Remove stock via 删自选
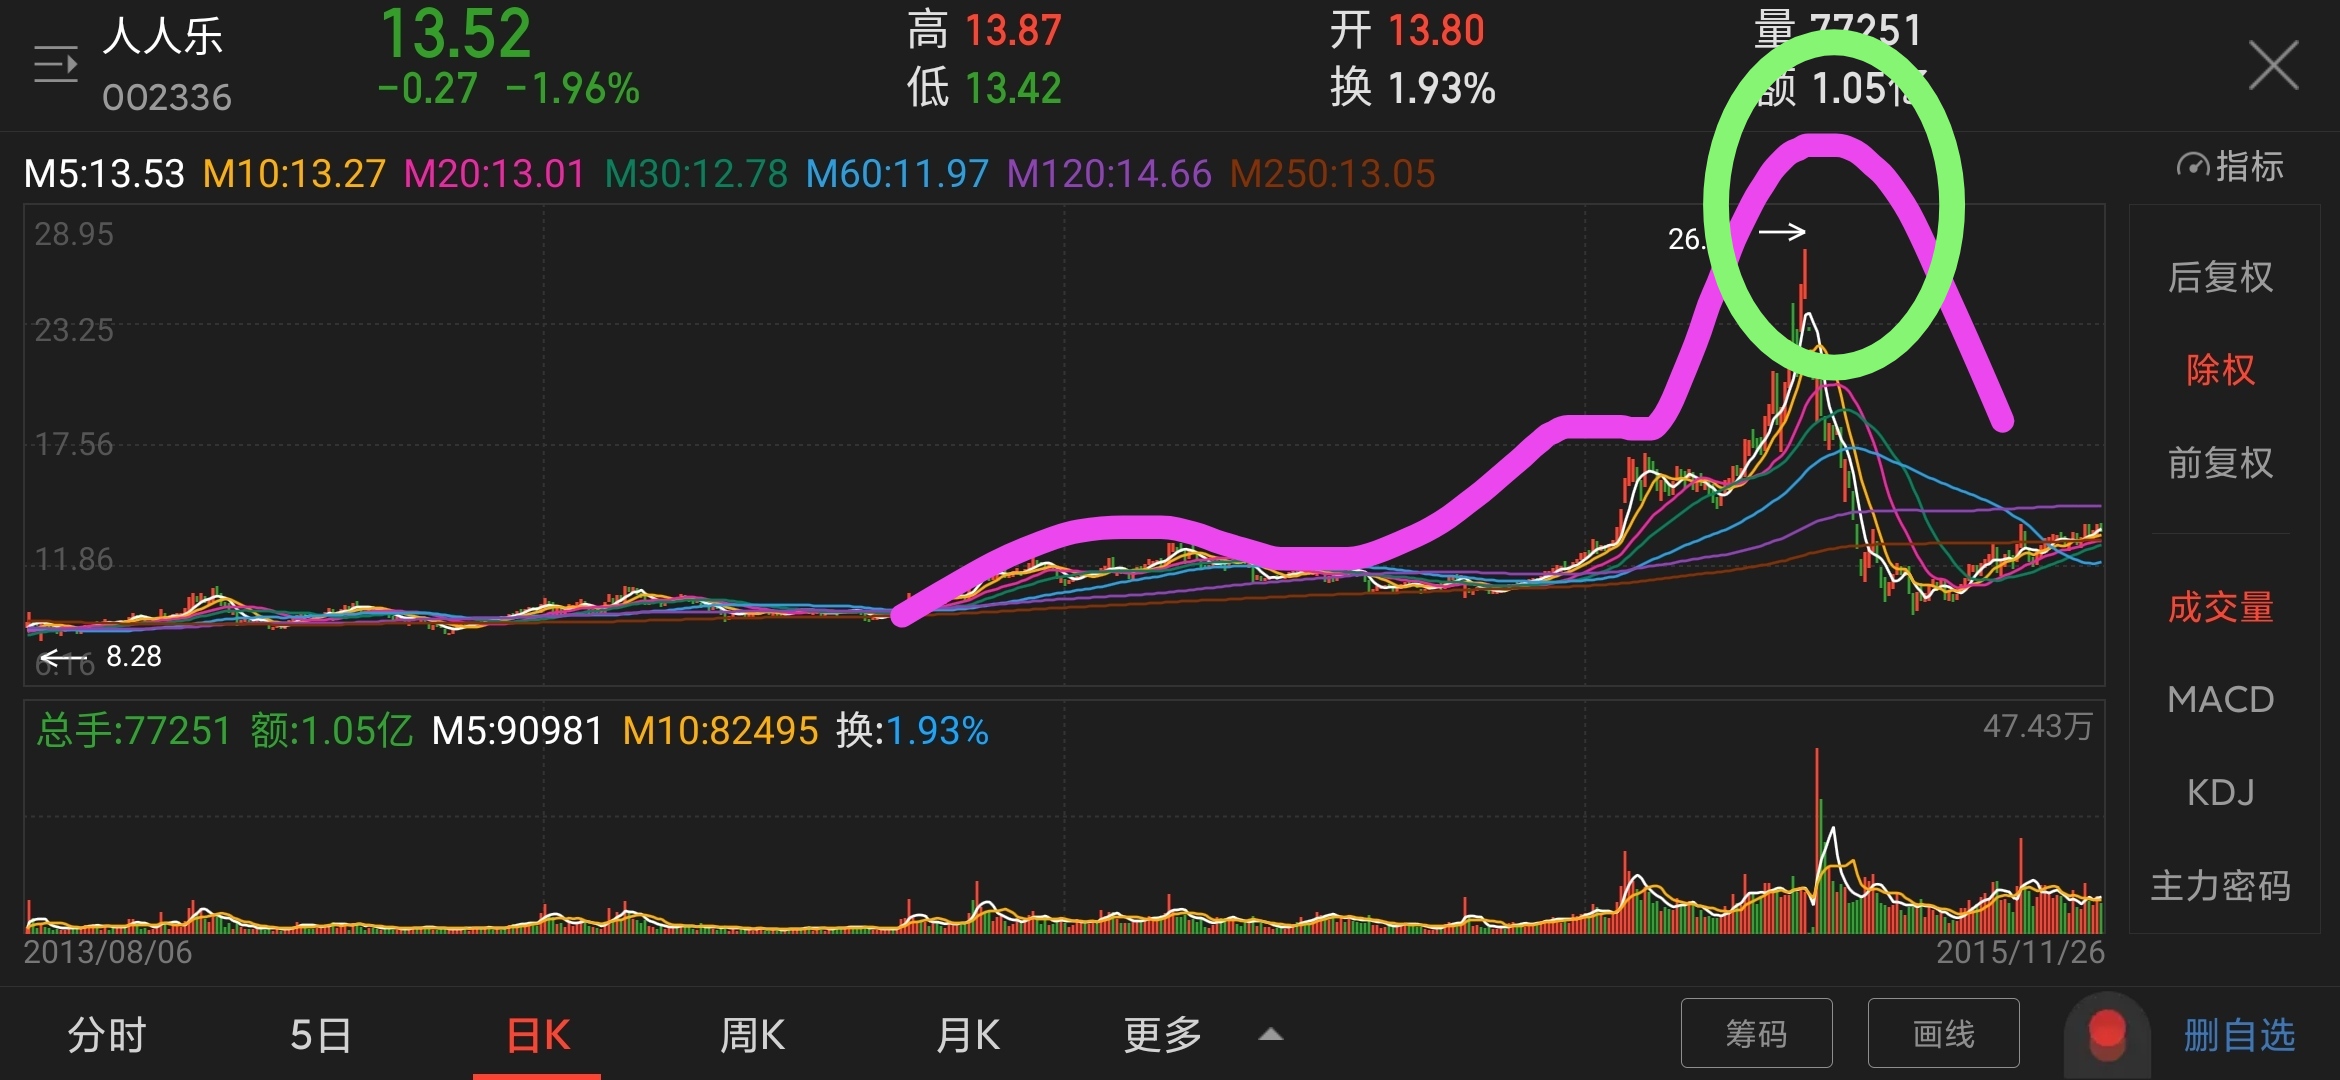2340x1080 pixels. click(2239, 1035)
